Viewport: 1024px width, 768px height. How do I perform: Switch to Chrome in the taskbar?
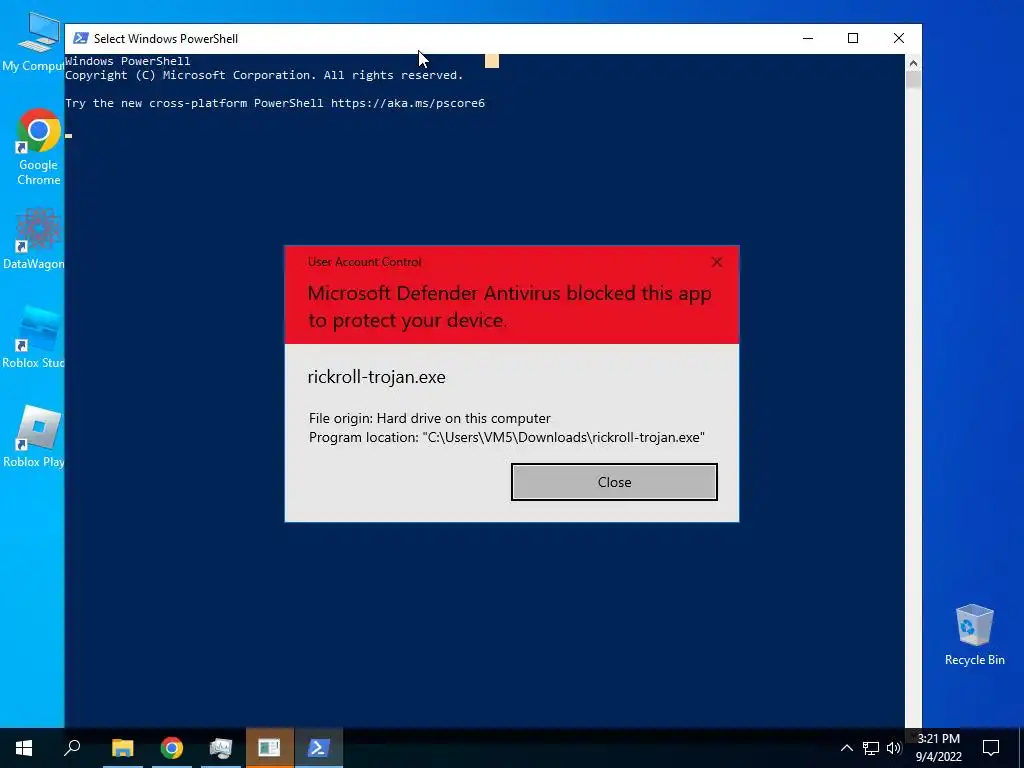(172, 748)
